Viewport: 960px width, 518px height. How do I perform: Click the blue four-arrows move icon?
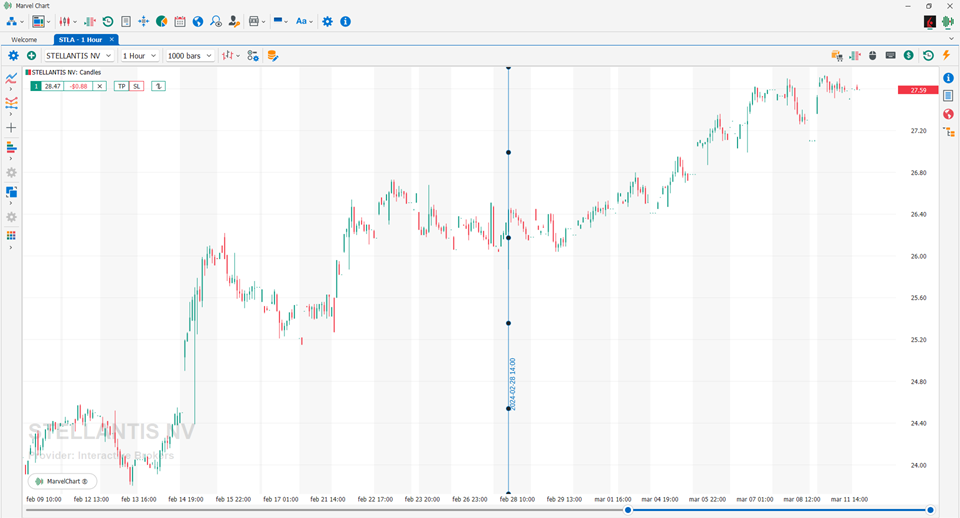click(x=143, y=21)
